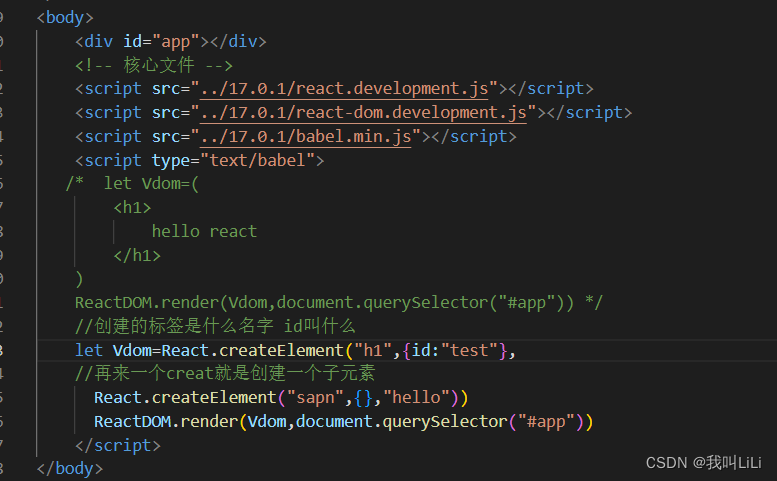Click the commented opening h1 tag
777x481 pixels.
point(132,208)
